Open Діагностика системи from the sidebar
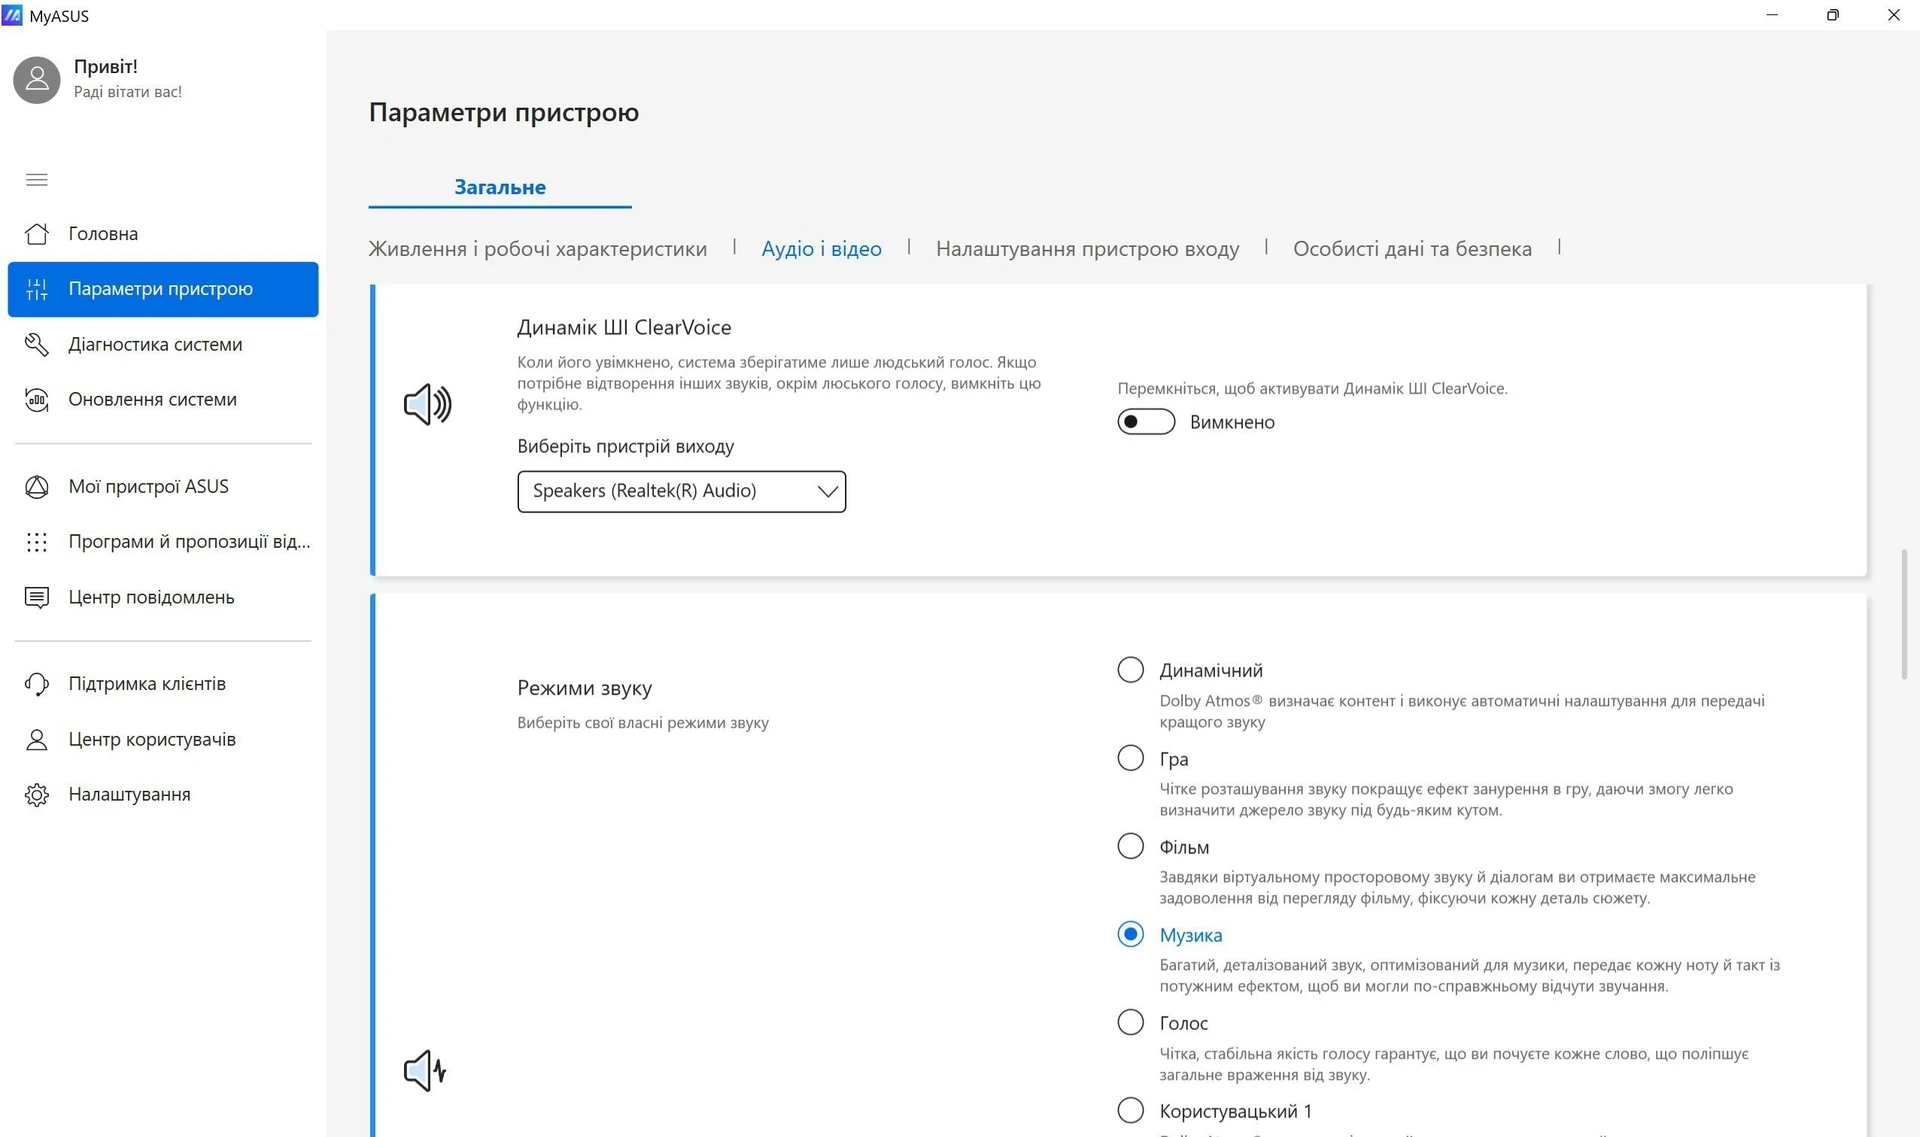The width and height of the screenshot is (1920, 1137). click(163, 345)
